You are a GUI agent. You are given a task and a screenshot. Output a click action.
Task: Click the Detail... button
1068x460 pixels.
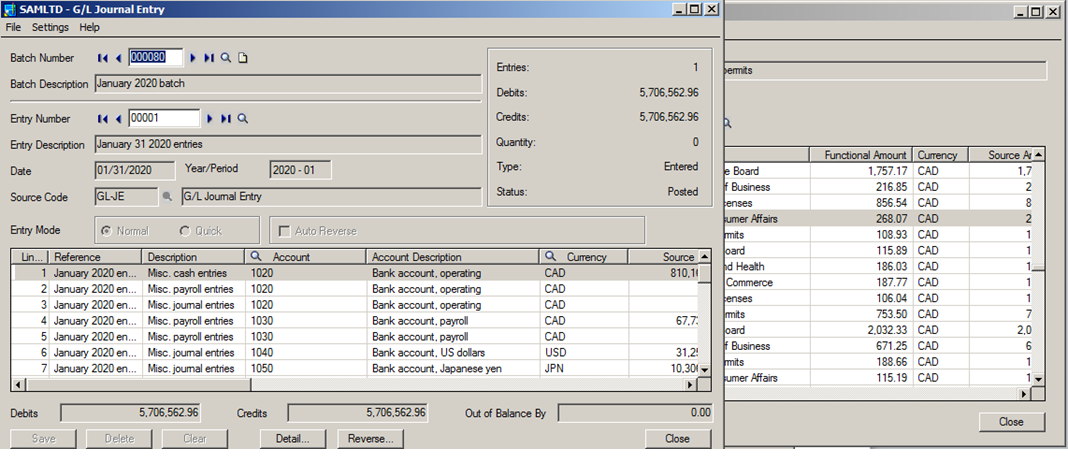point(293,438)
